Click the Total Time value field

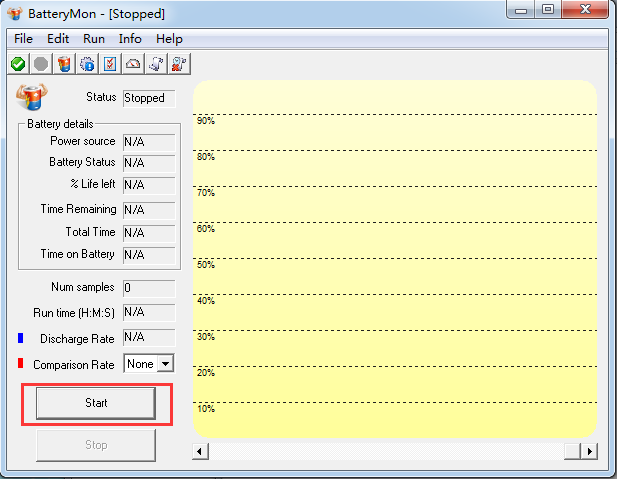[149, 233]
